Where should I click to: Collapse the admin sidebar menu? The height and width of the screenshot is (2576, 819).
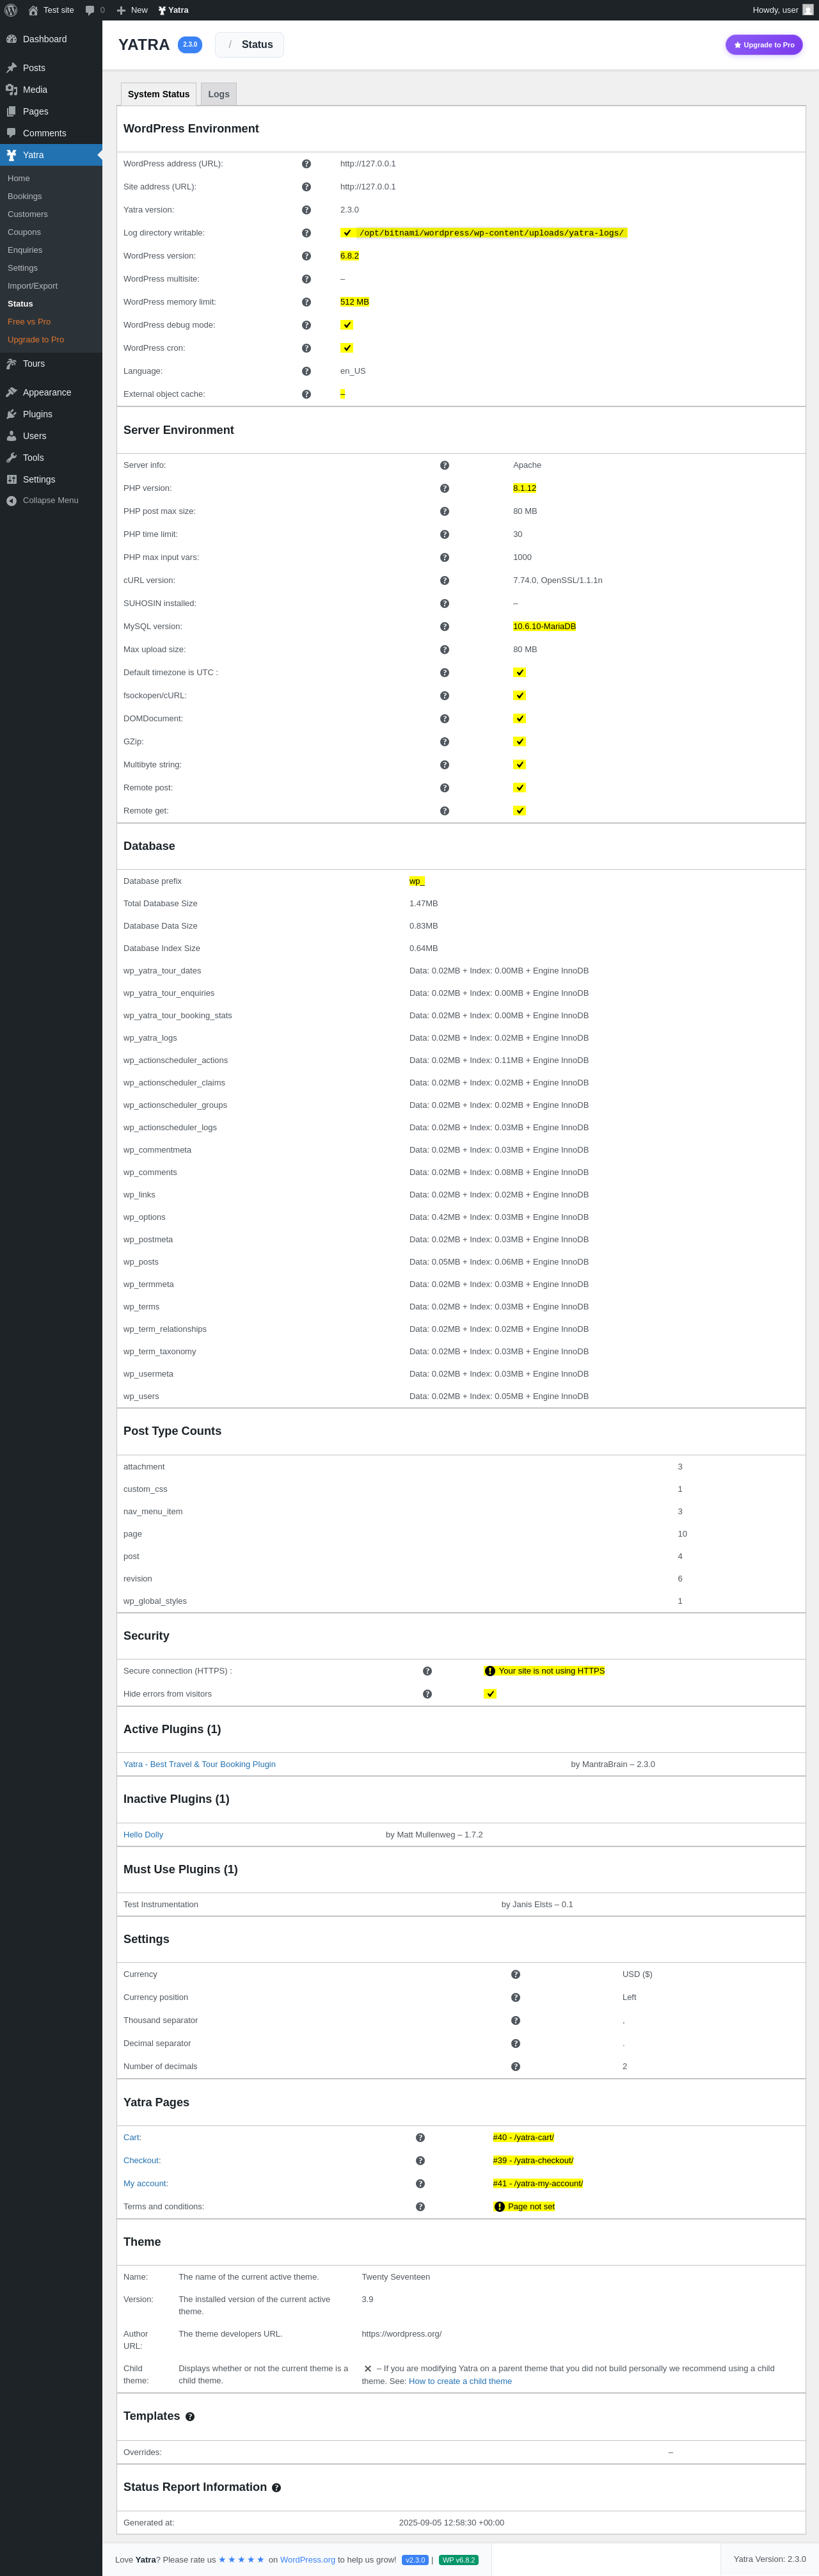point(51,501)
